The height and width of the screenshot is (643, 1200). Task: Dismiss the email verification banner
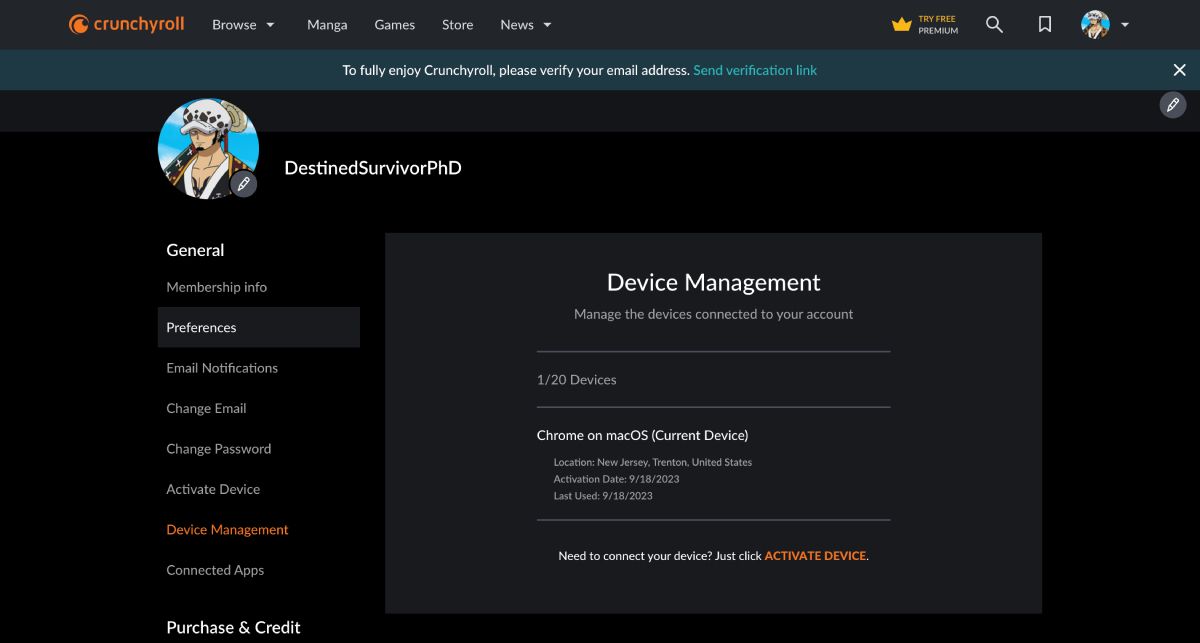click(1179, 70)
